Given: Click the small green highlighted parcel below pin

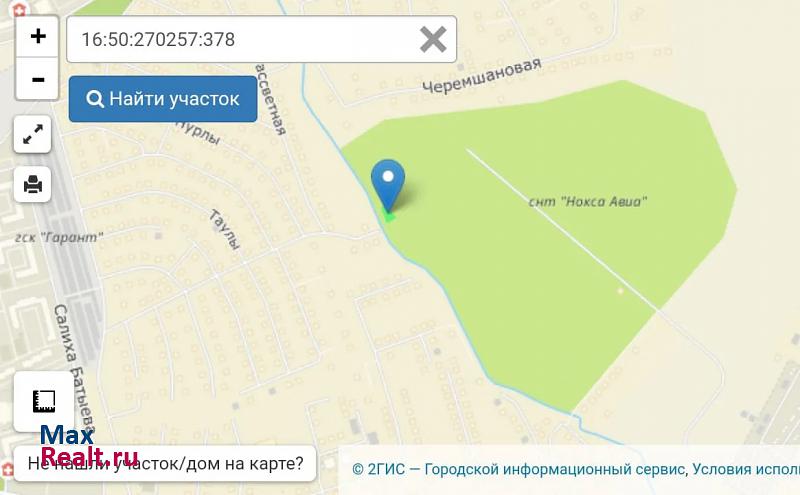Looking at the screenshot, I should [389, 216].
